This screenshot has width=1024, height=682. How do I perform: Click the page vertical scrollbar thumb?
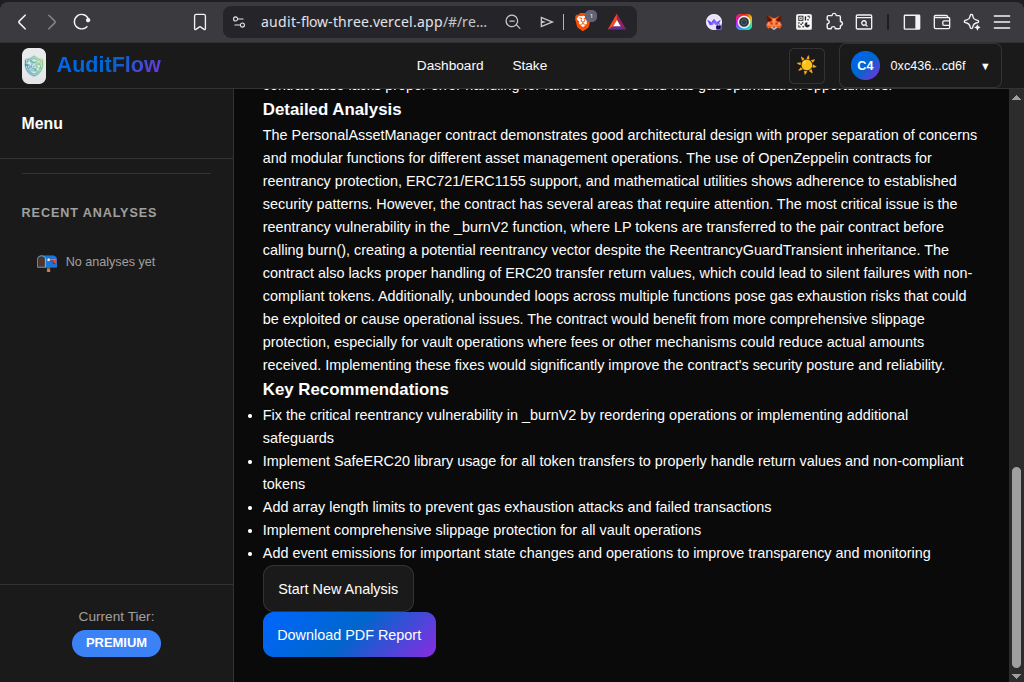[x=1016, y=565]
